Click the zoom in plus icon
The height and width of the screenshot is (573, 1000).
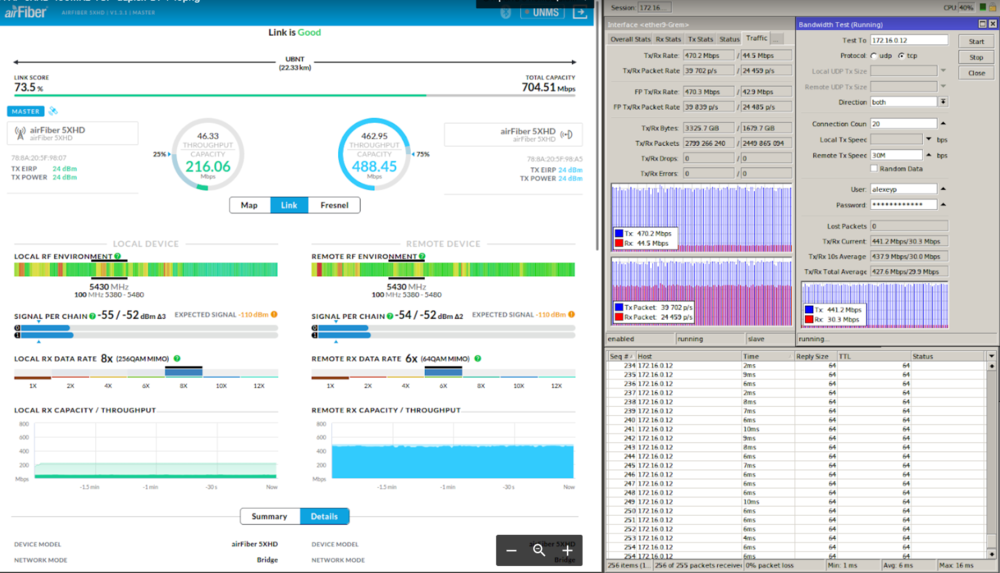click(x=567, y=551)
